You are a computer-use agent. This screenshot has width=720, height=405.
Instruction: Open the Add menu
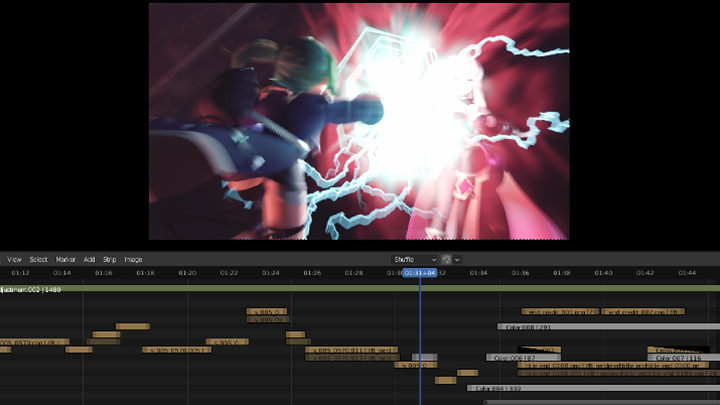pos(89,259)
